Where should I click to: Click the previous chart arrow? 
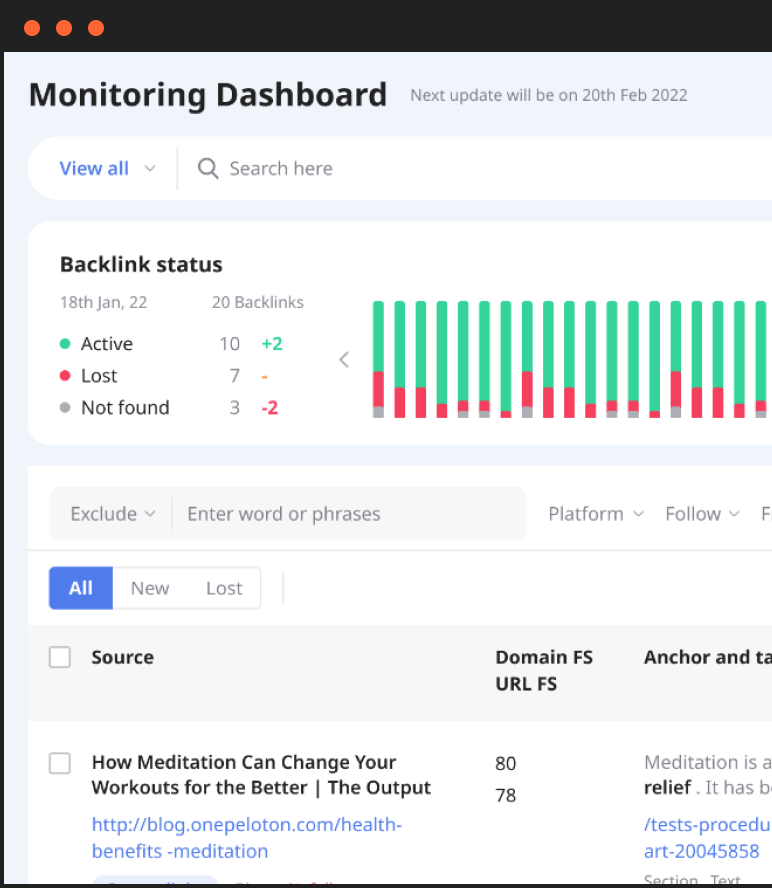click(344, 360)
